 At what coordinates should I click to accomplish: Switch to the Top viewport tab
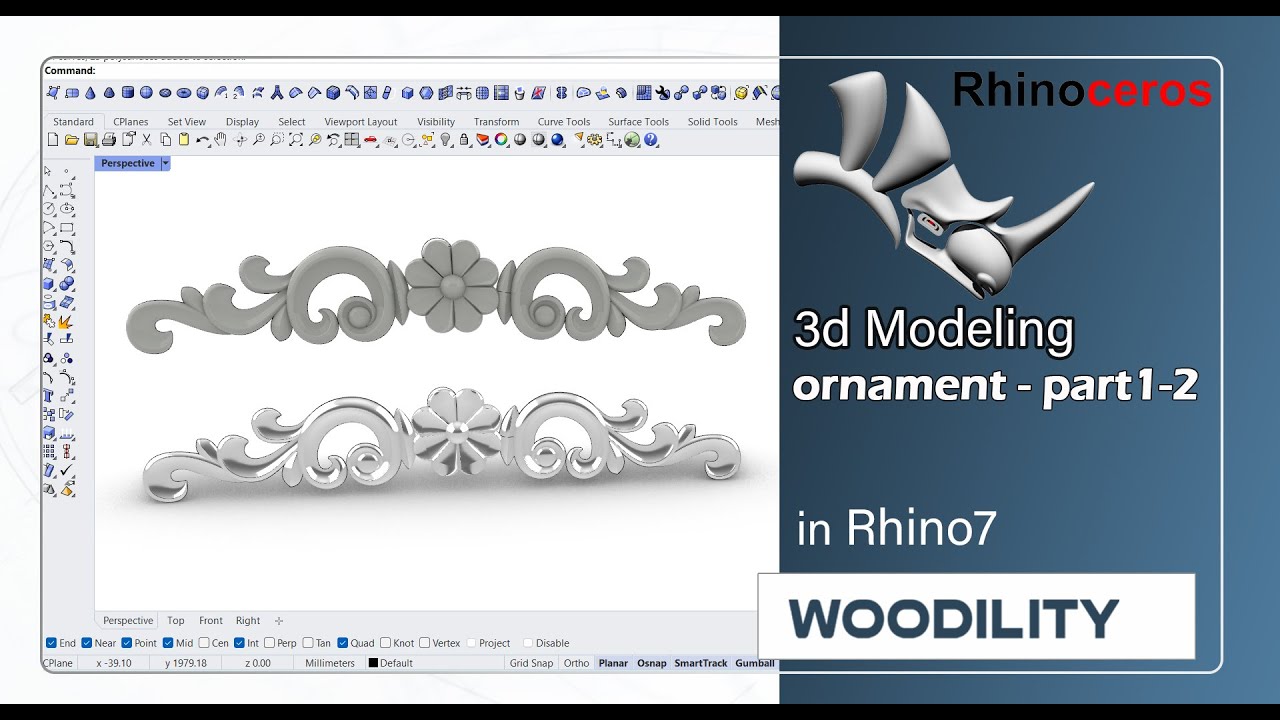click(x=176, y=621)
